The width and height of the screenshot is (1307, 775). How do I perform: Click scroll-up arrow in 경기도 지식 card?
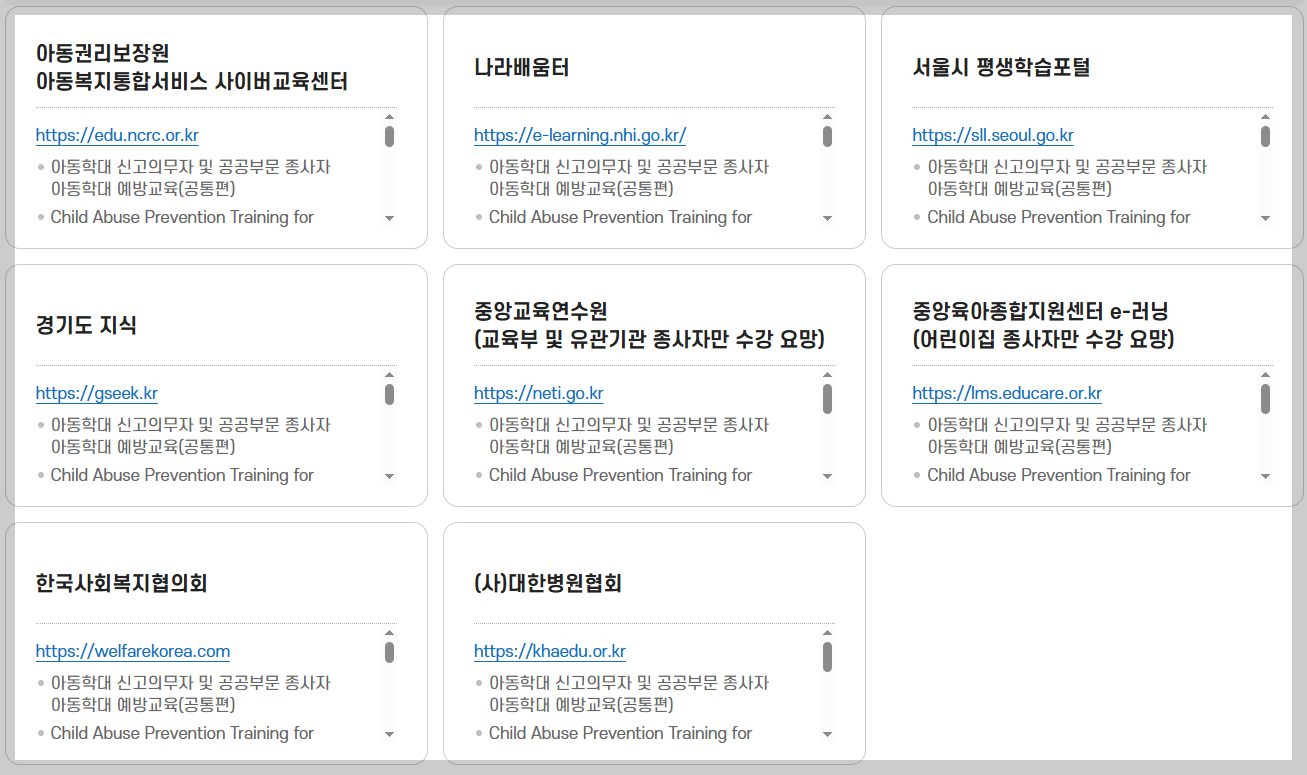click(x=389, y=375)
